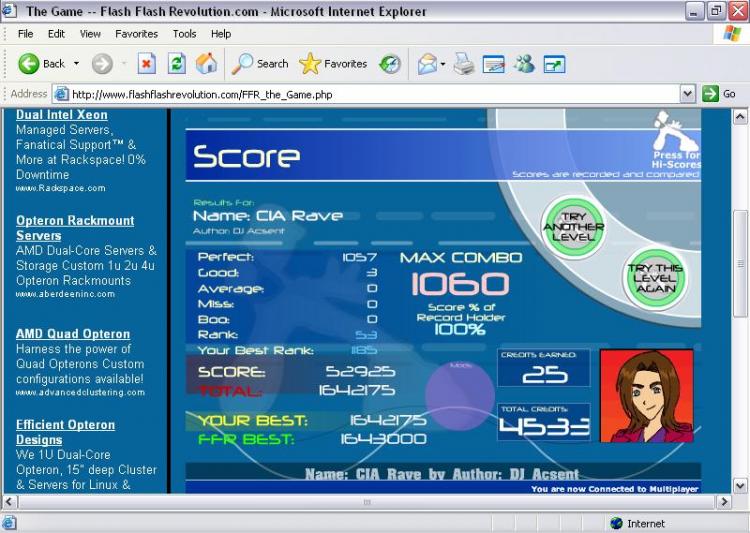Click vertical scrollbar up arrow
This screenshot has width=750, height=533.
(x=739, y=116)
